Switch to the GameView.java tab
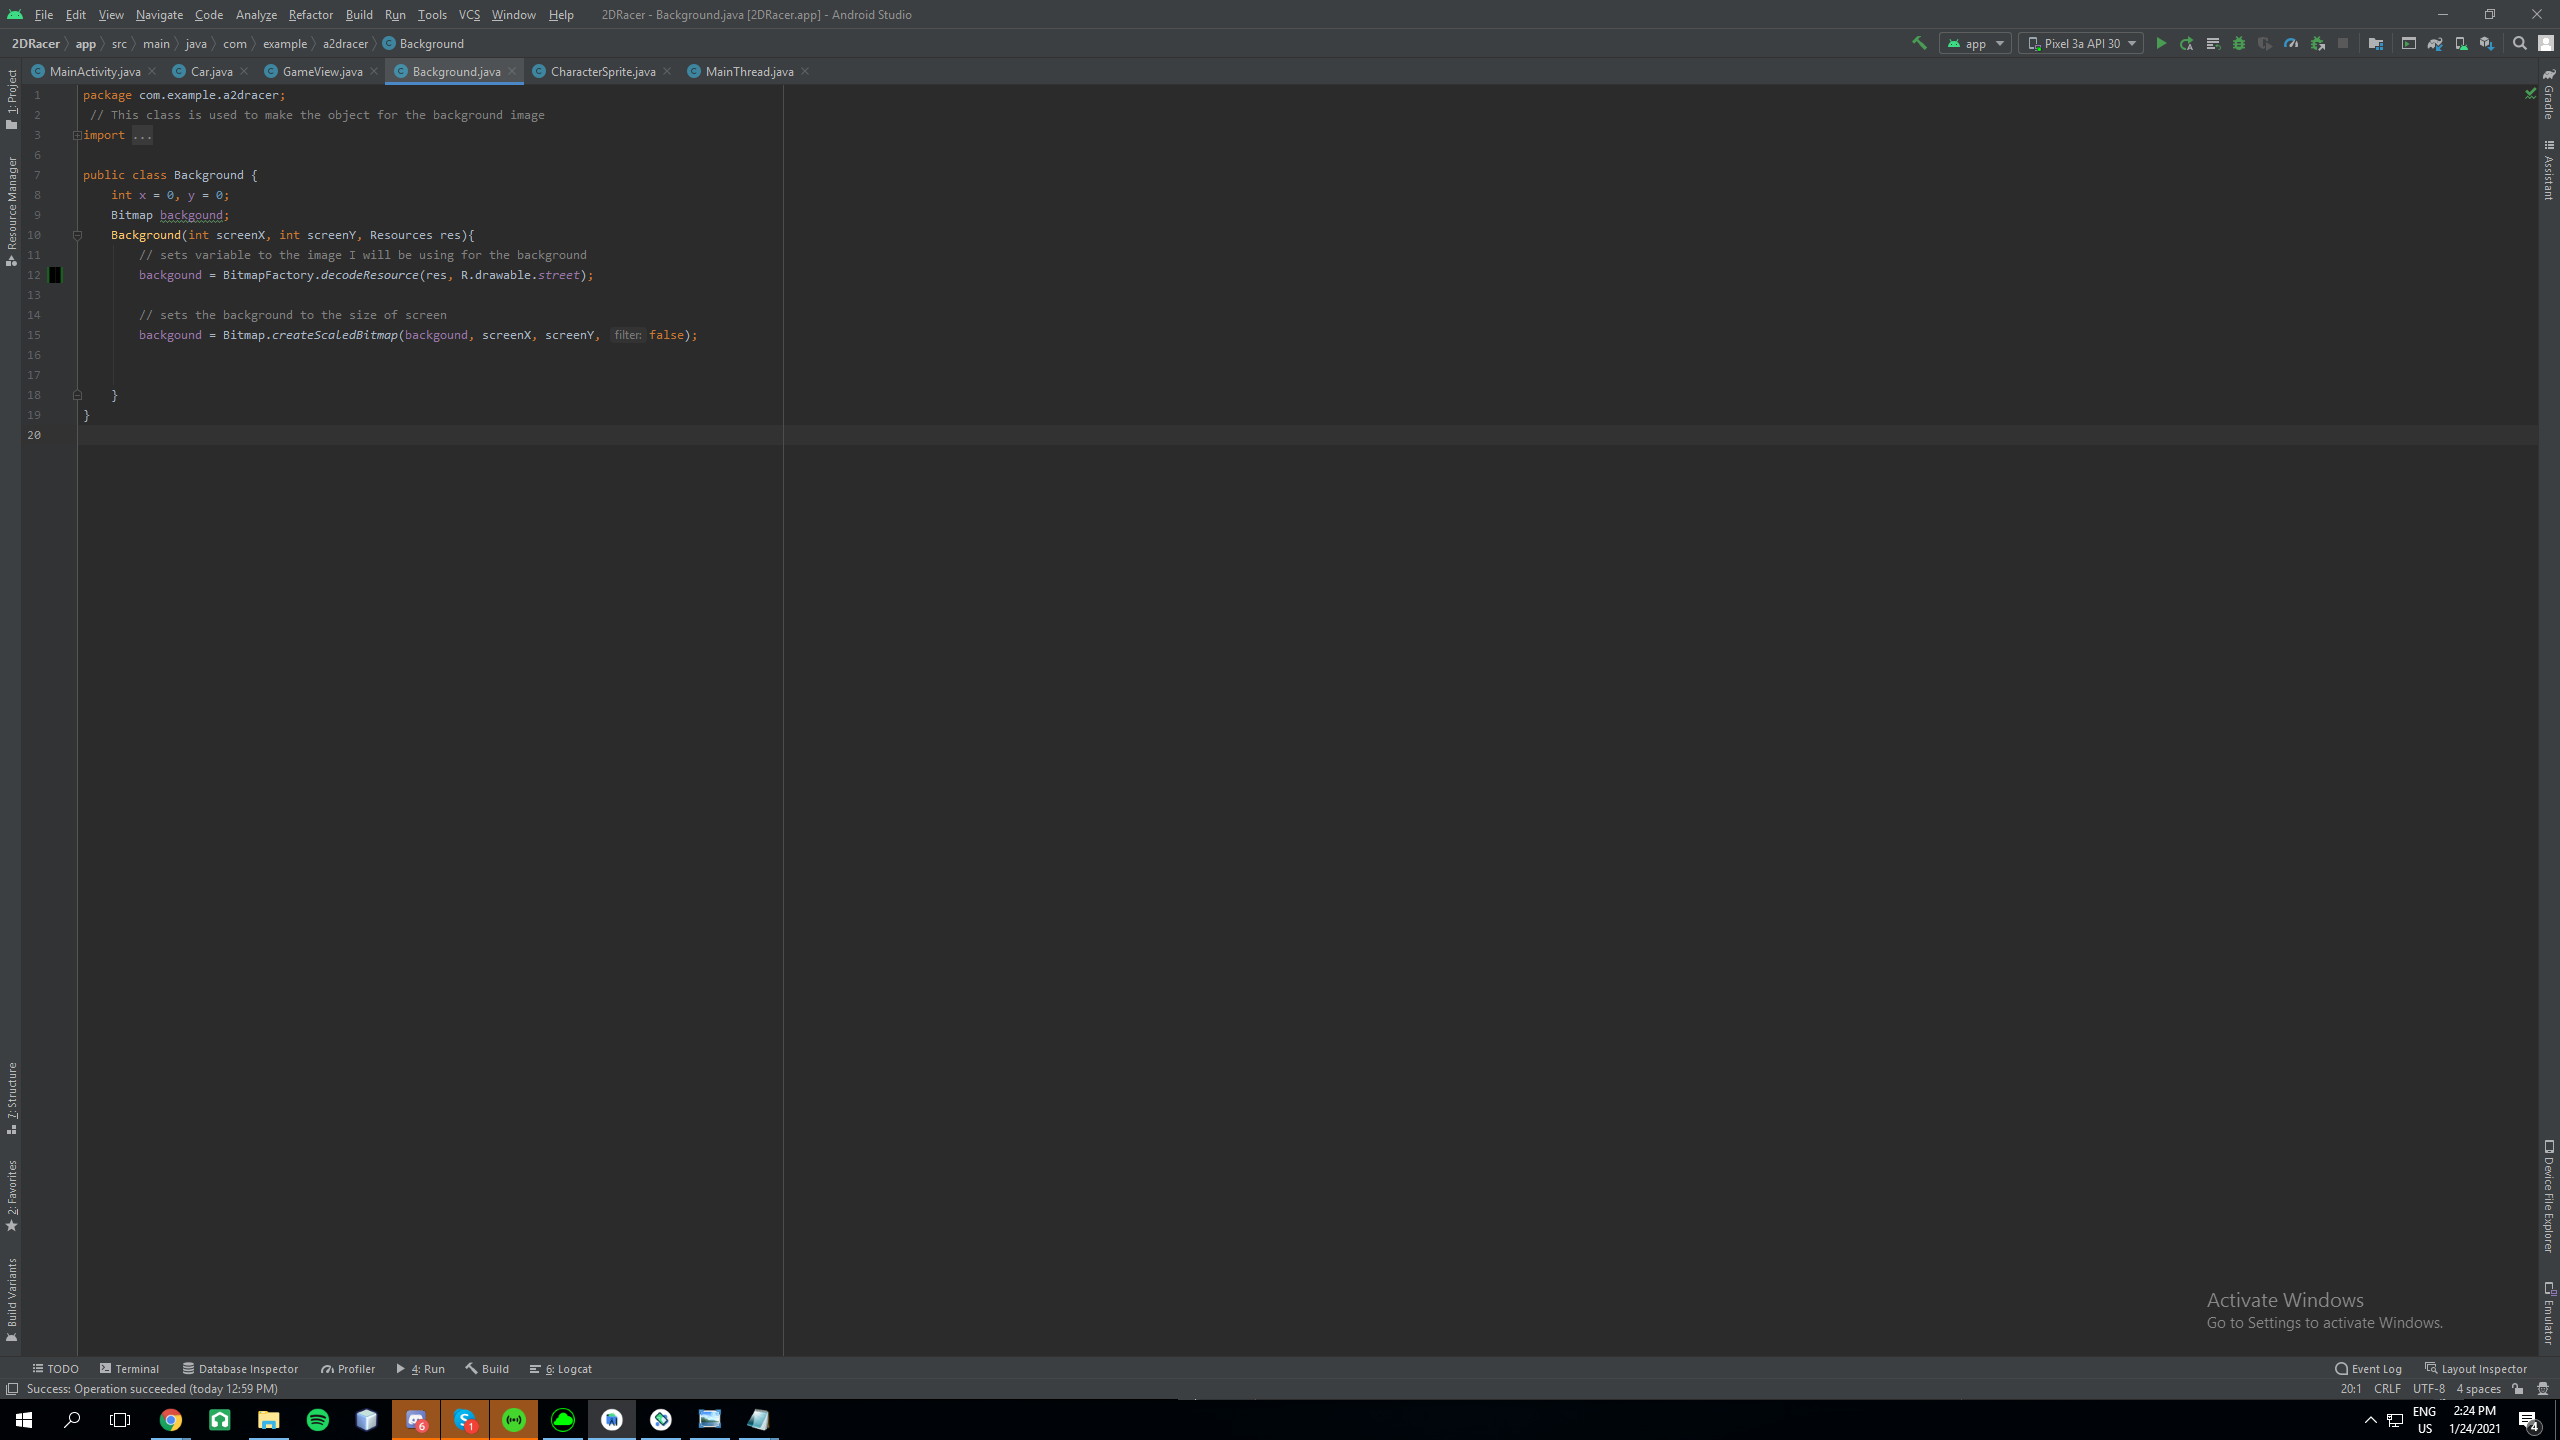 (322, 71)
